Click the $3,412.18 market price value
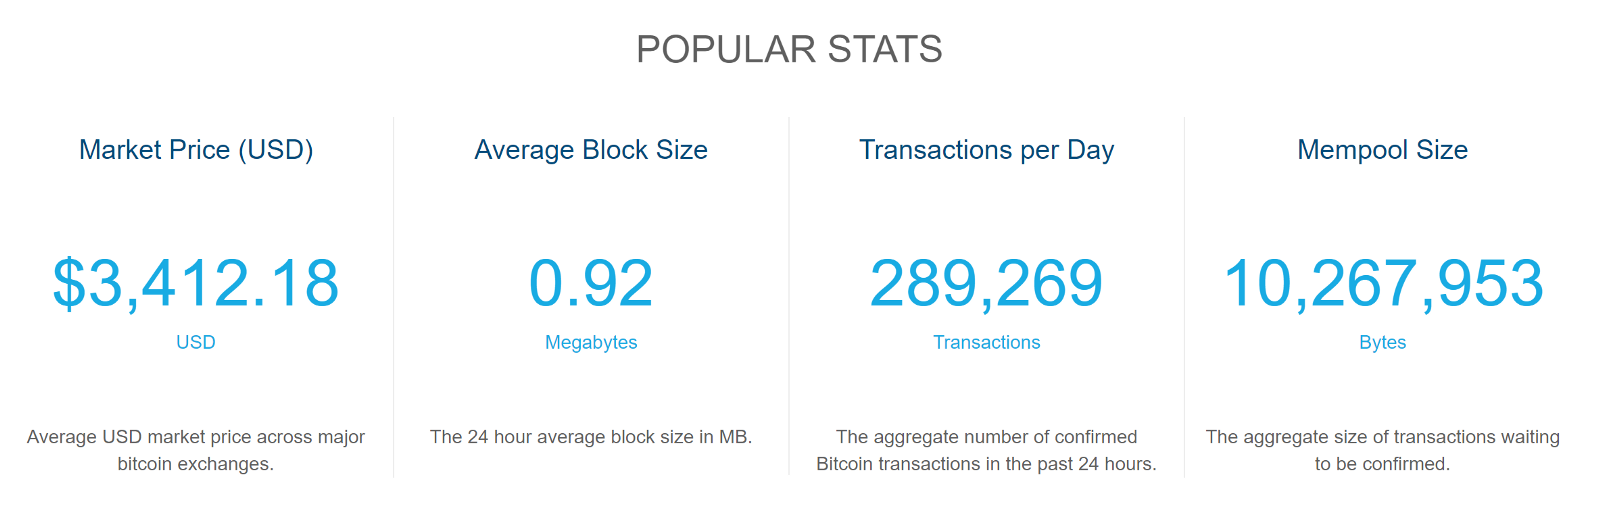Image resolution: width=1600 pixels, height=514 pixels. [x=196, y=283]
